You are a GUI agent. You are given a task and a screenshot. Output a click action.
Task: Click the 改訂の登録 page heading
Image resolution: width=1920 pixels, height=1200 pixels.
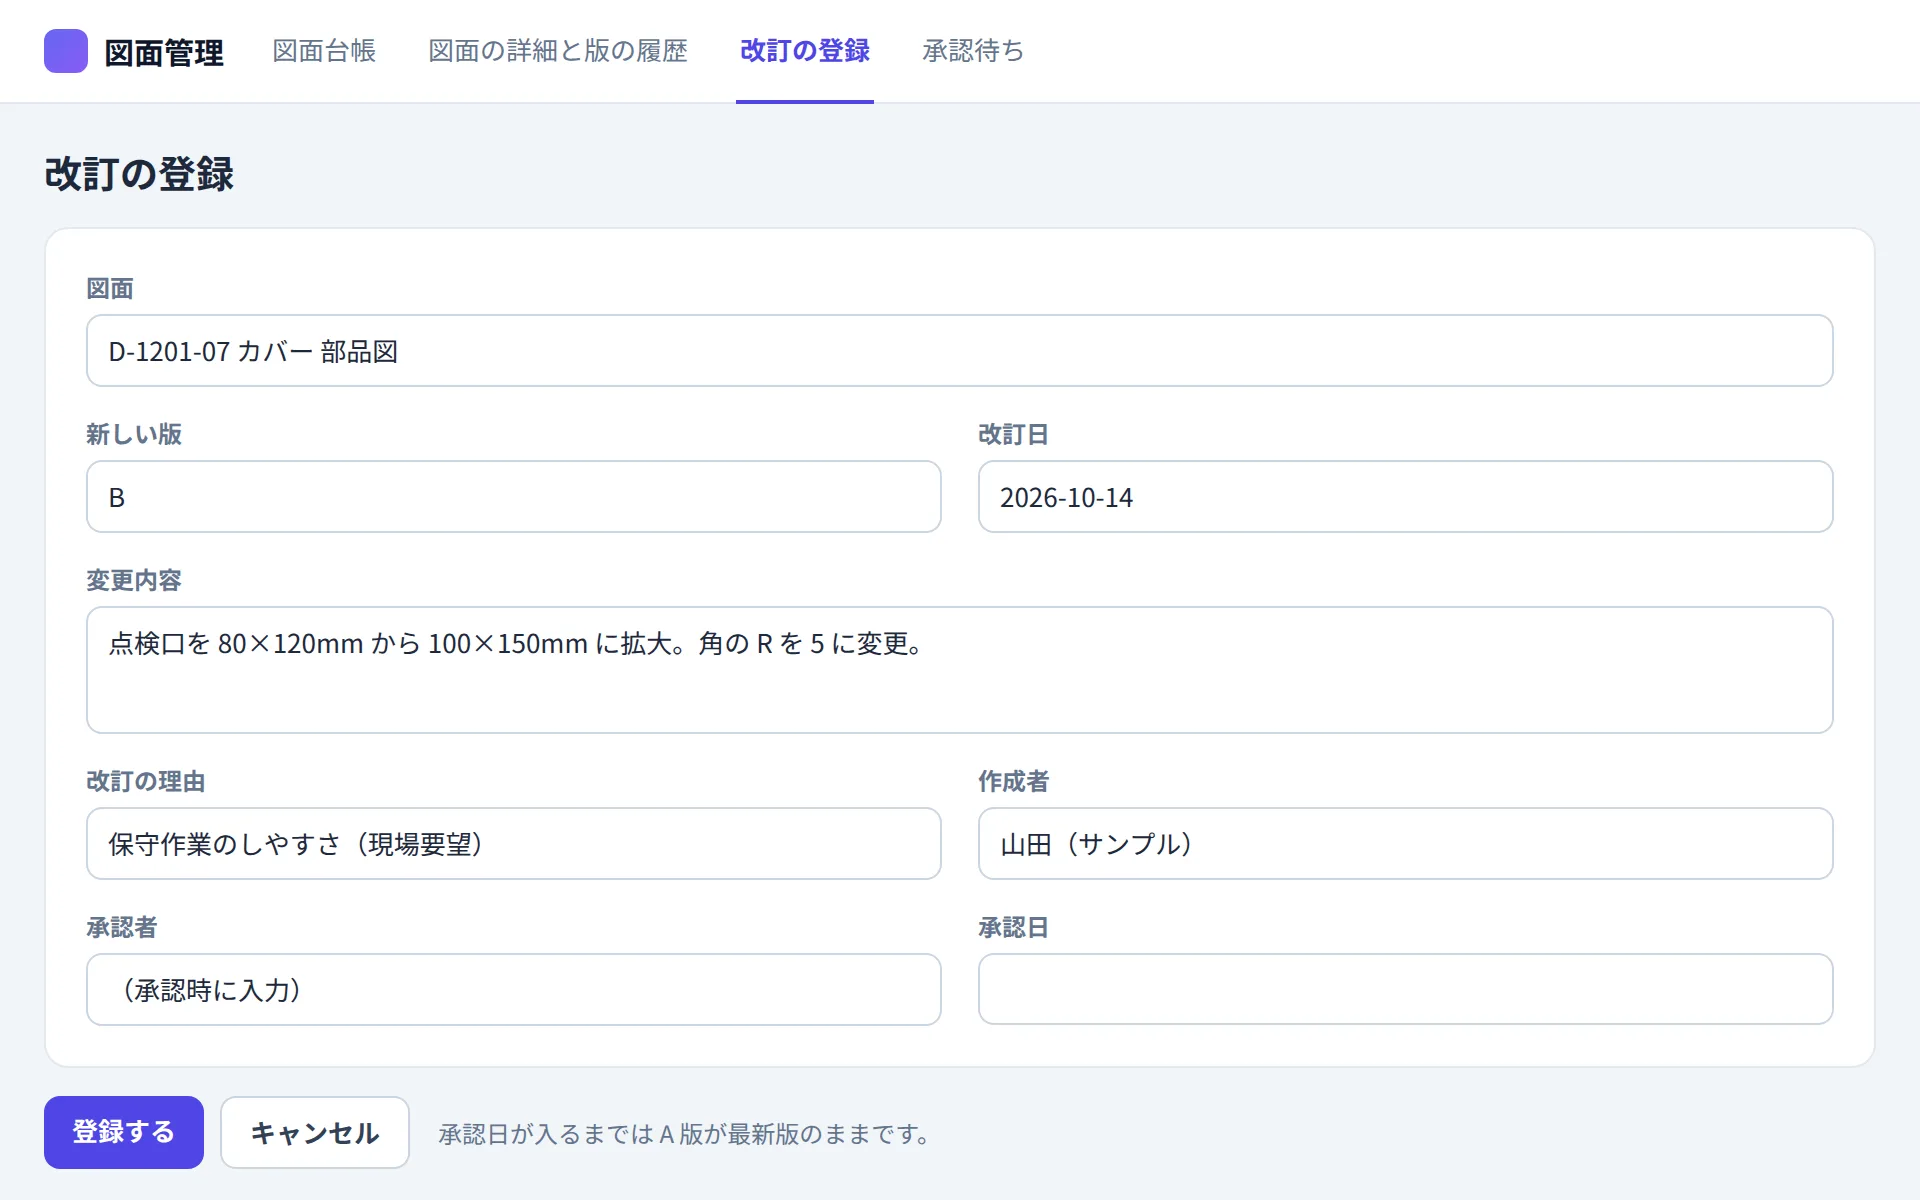[x=139, y=174]
